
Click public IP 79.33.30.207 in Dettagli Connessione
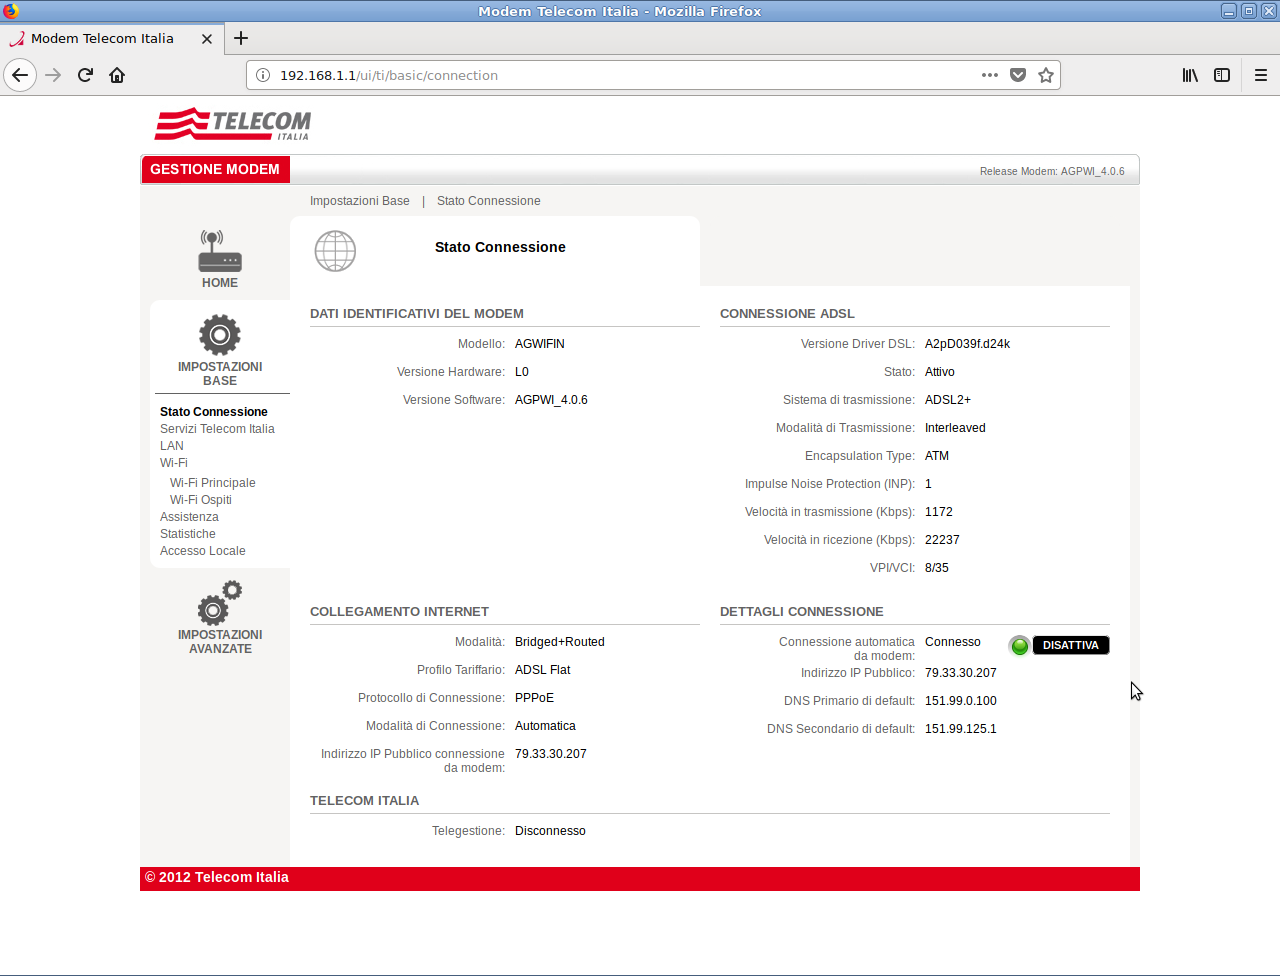(961, 673)
